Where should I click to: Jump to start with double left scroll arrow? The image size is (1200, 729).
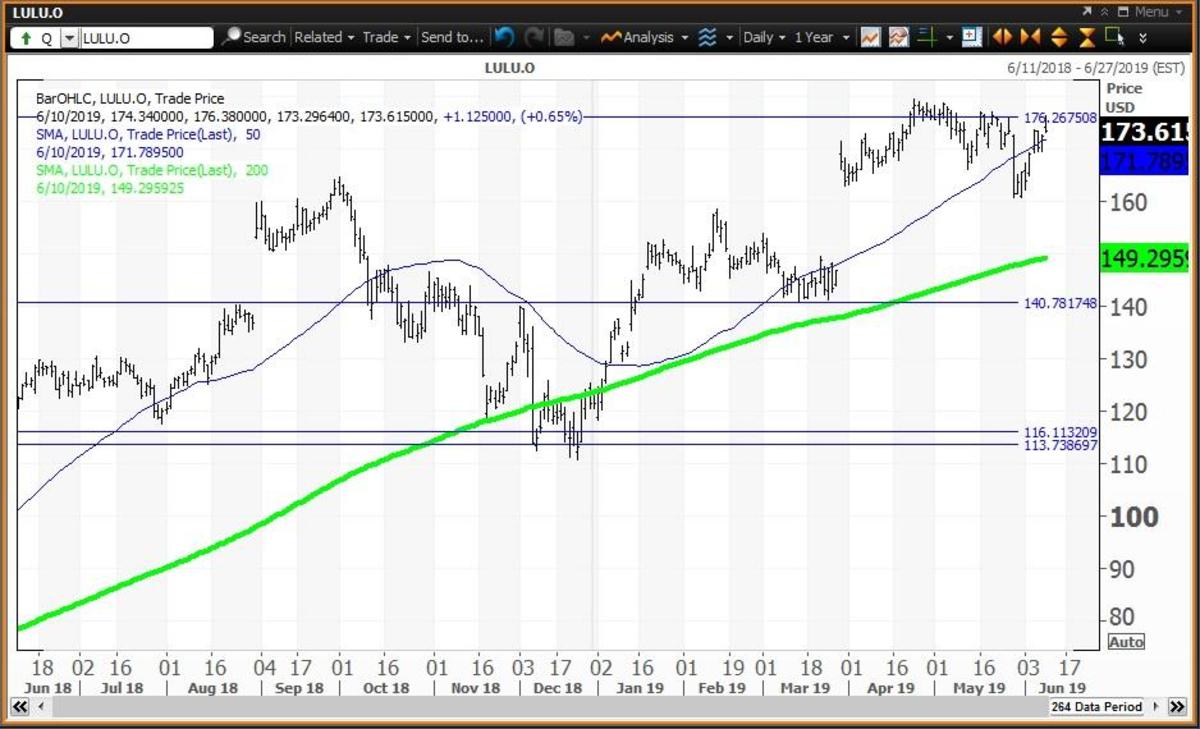(19, 707)
